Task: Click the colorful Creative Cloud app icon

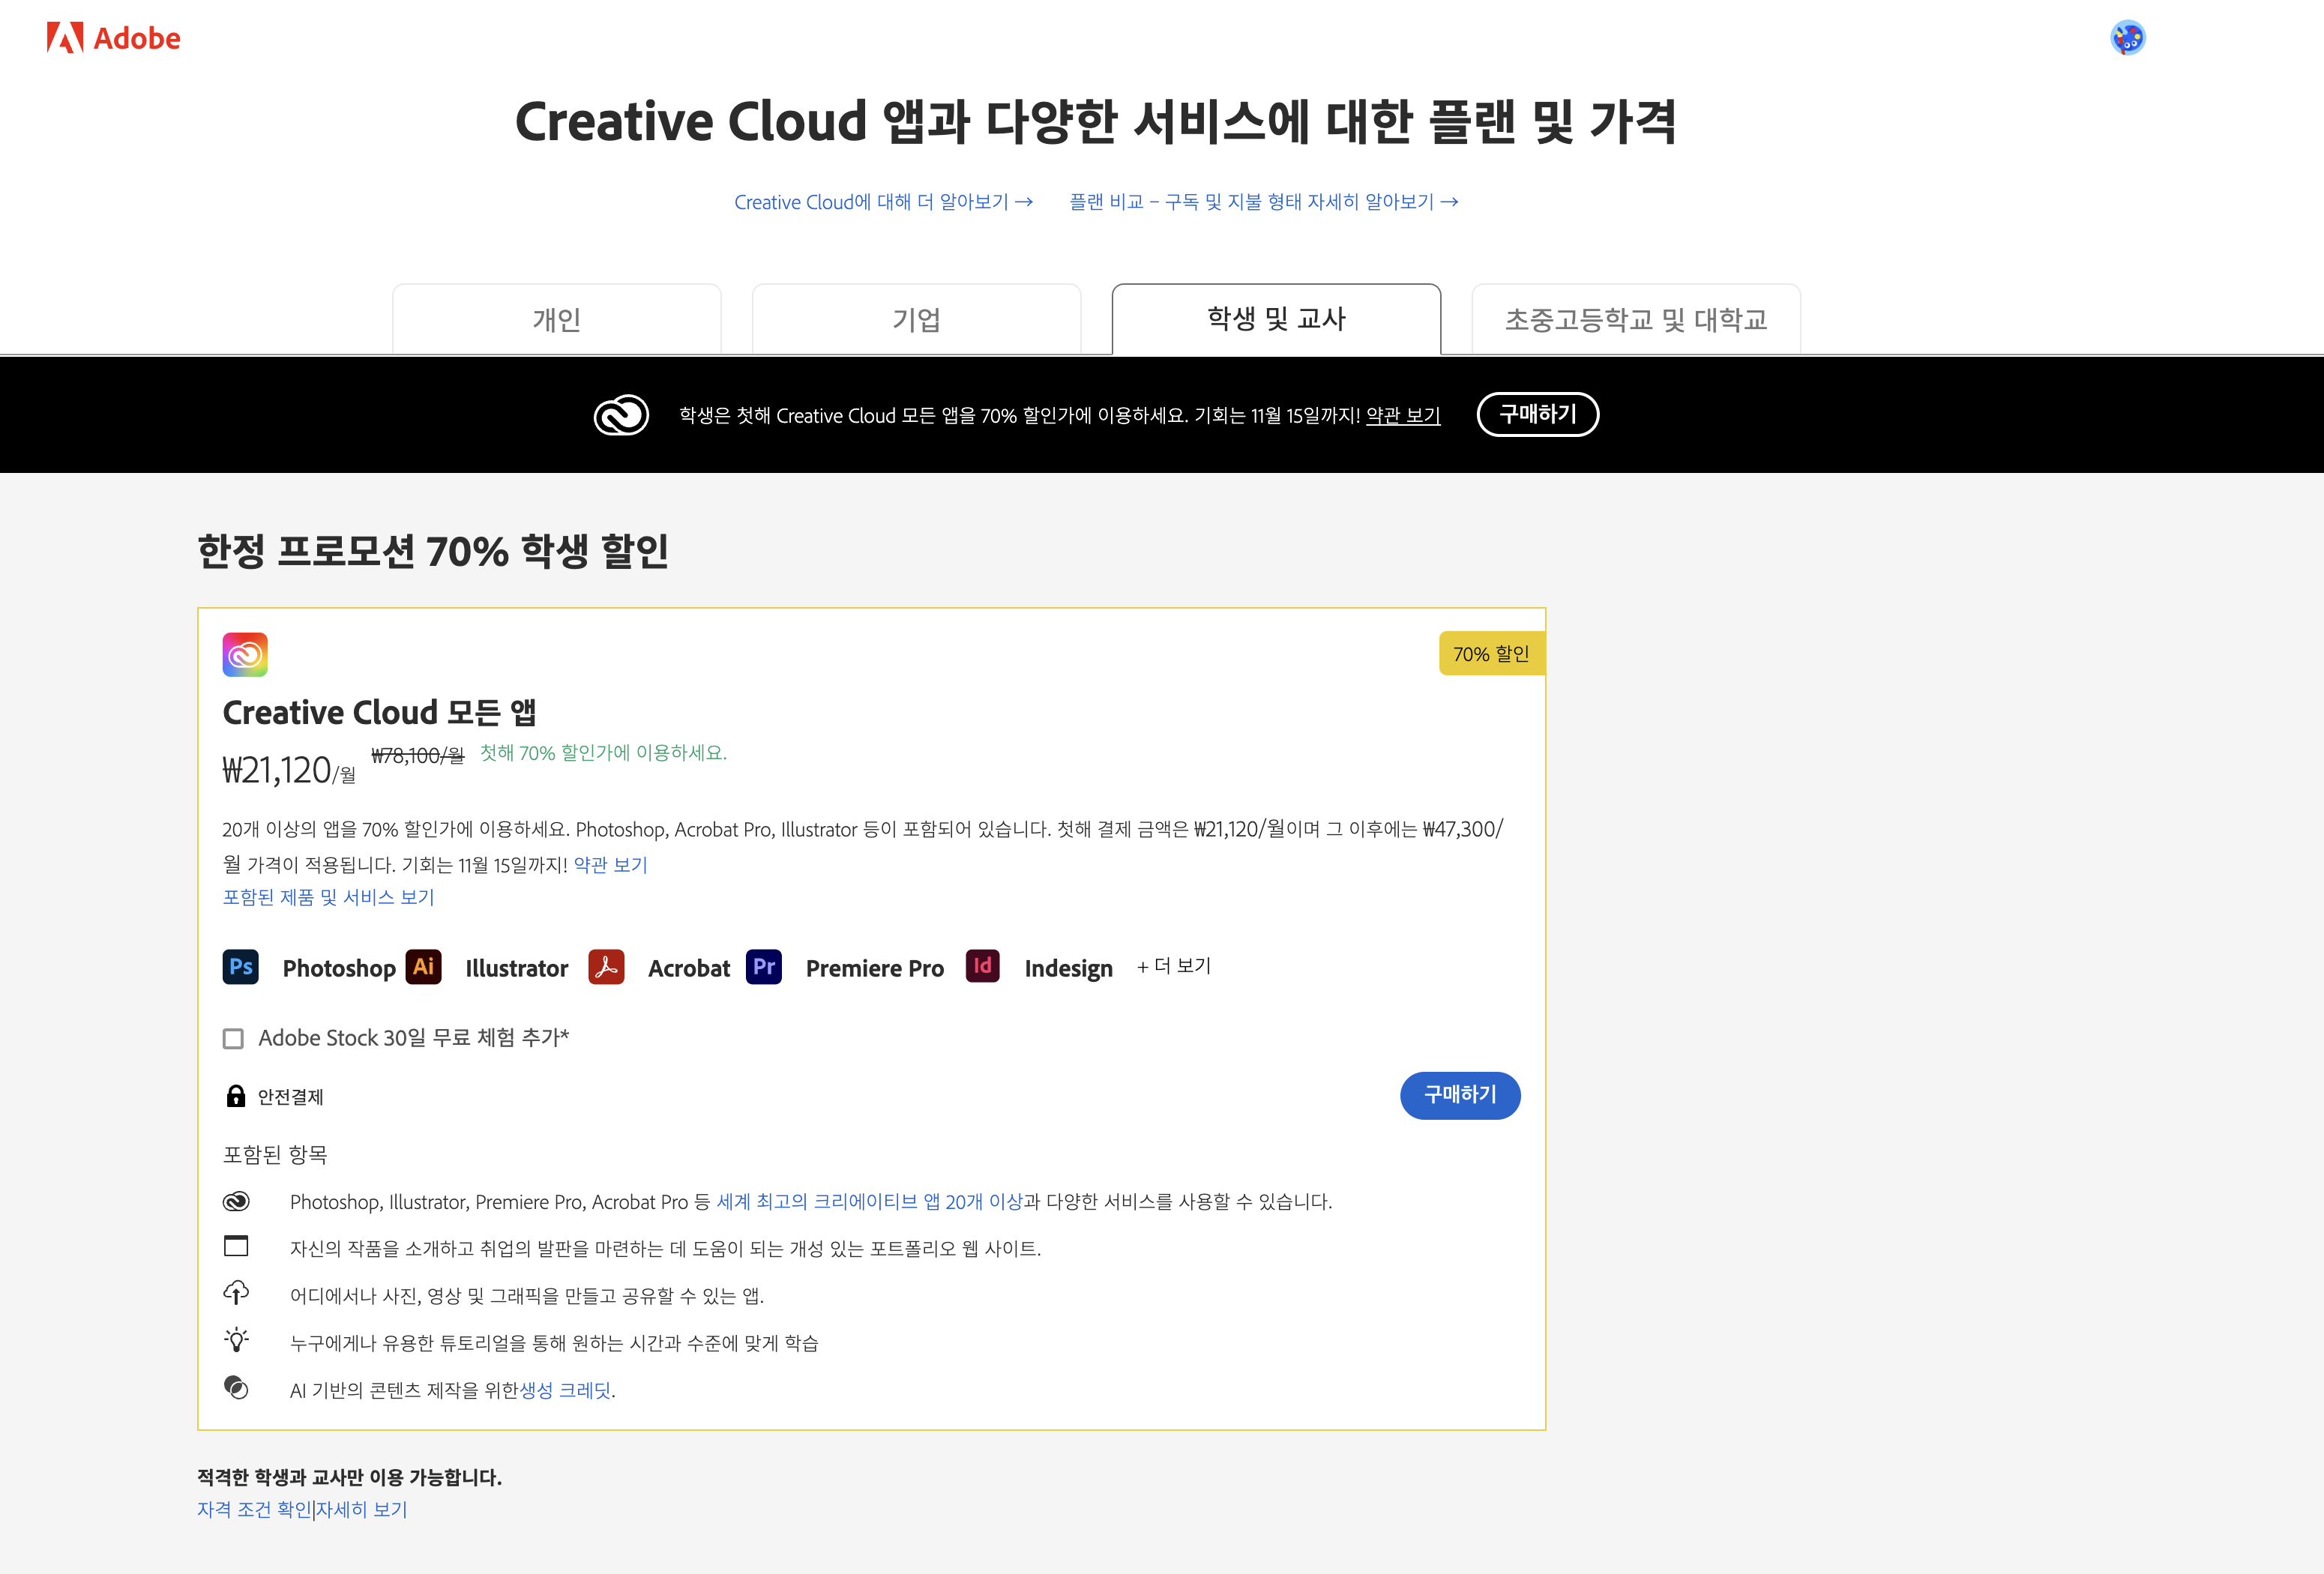Action: pyautogui.click(x=245, y=654)
